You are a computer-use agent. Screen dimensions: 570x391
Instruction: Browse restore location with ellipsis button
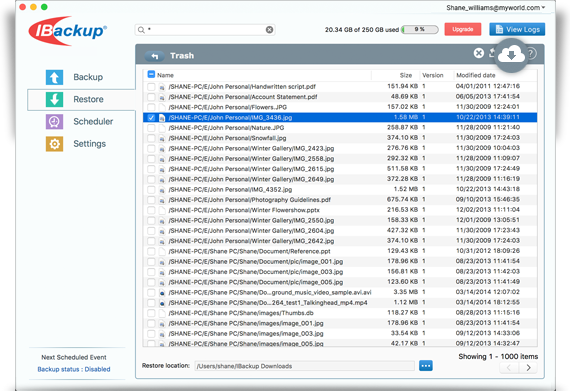point(426,366)
